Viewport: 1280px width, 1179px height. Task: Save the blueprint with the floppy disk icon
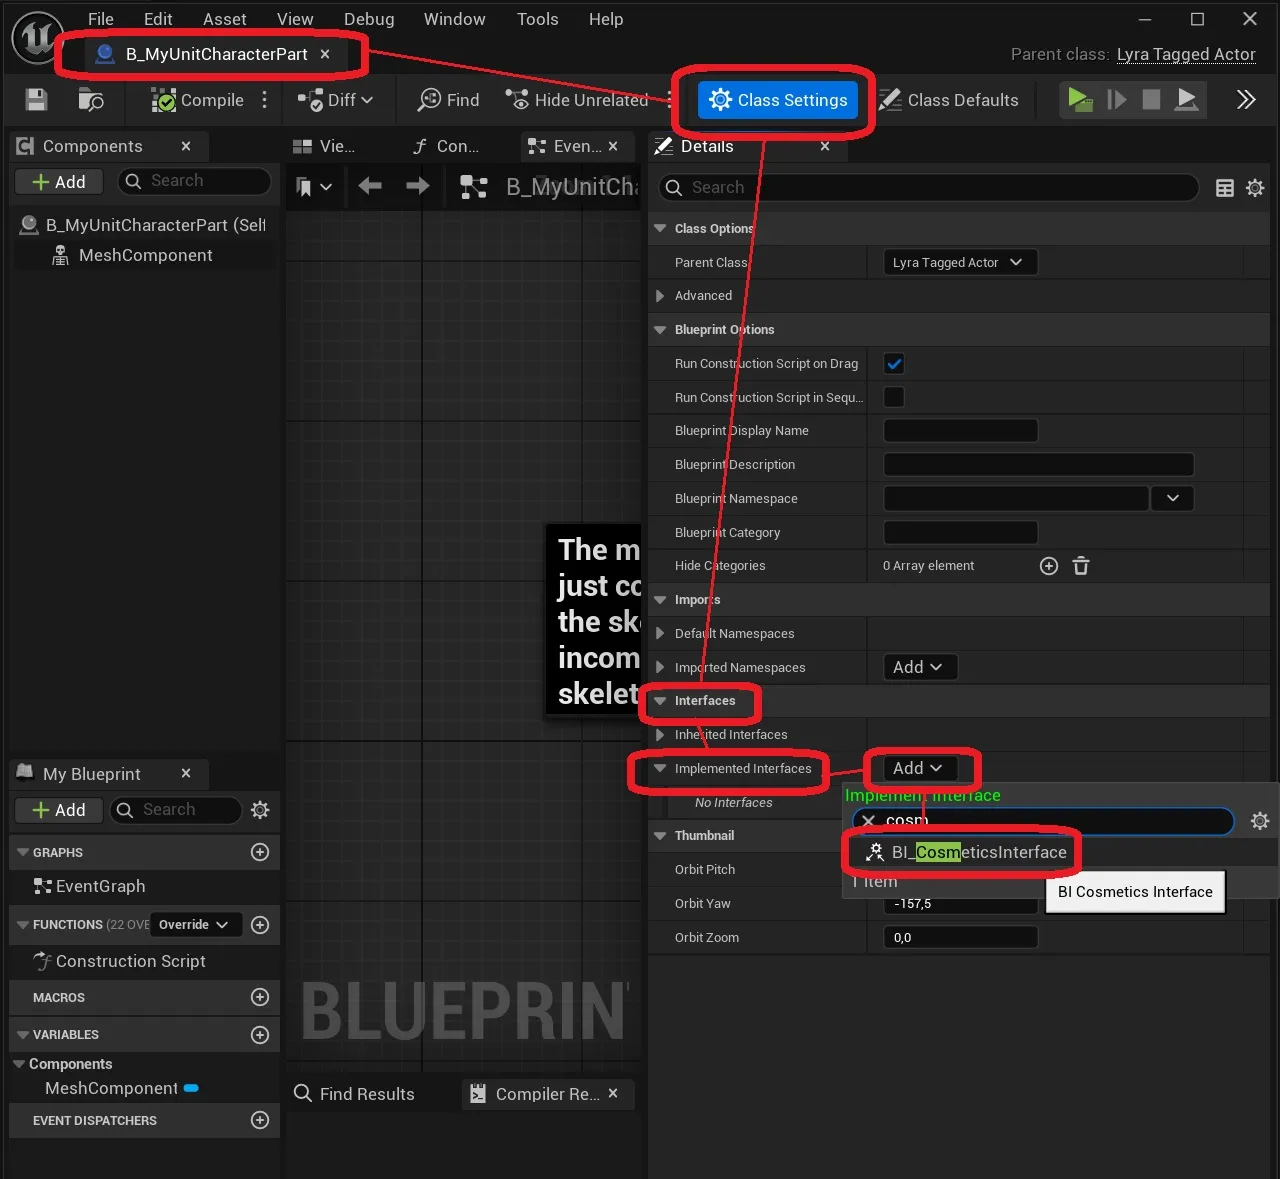tap(36, 99)
